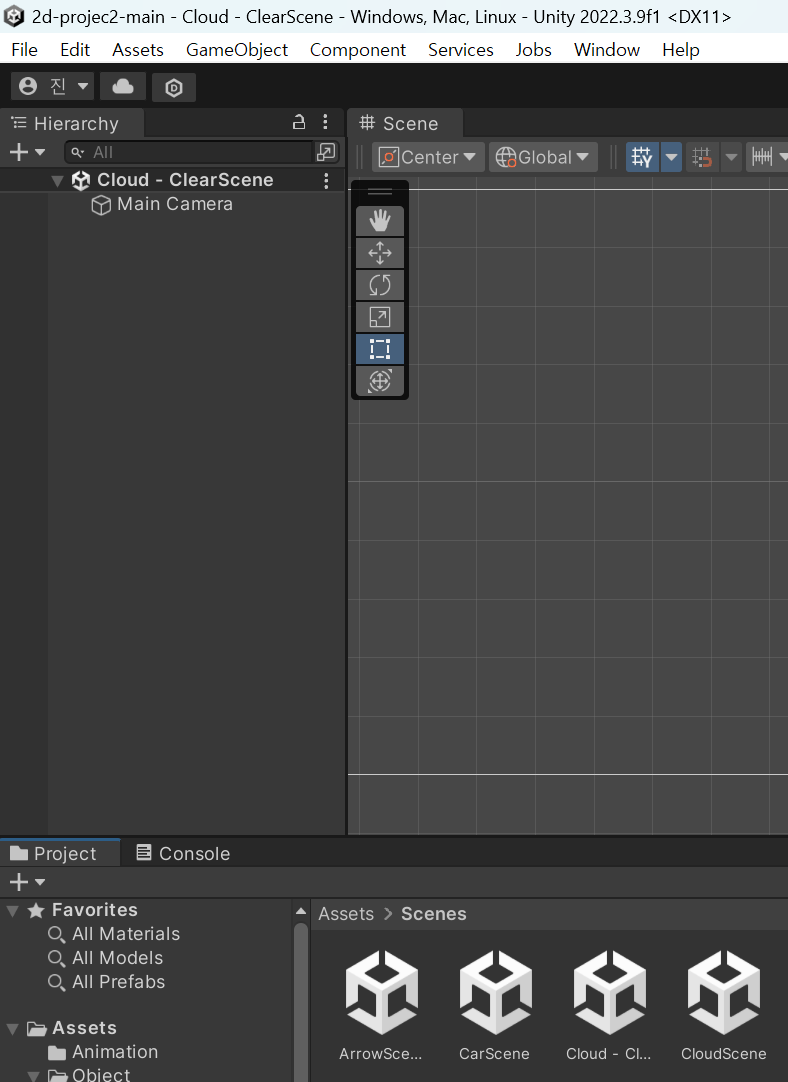The width and height of the screenshot is (788, 1082).
Task: Select the Rect tool
Action: pos(380,348)
